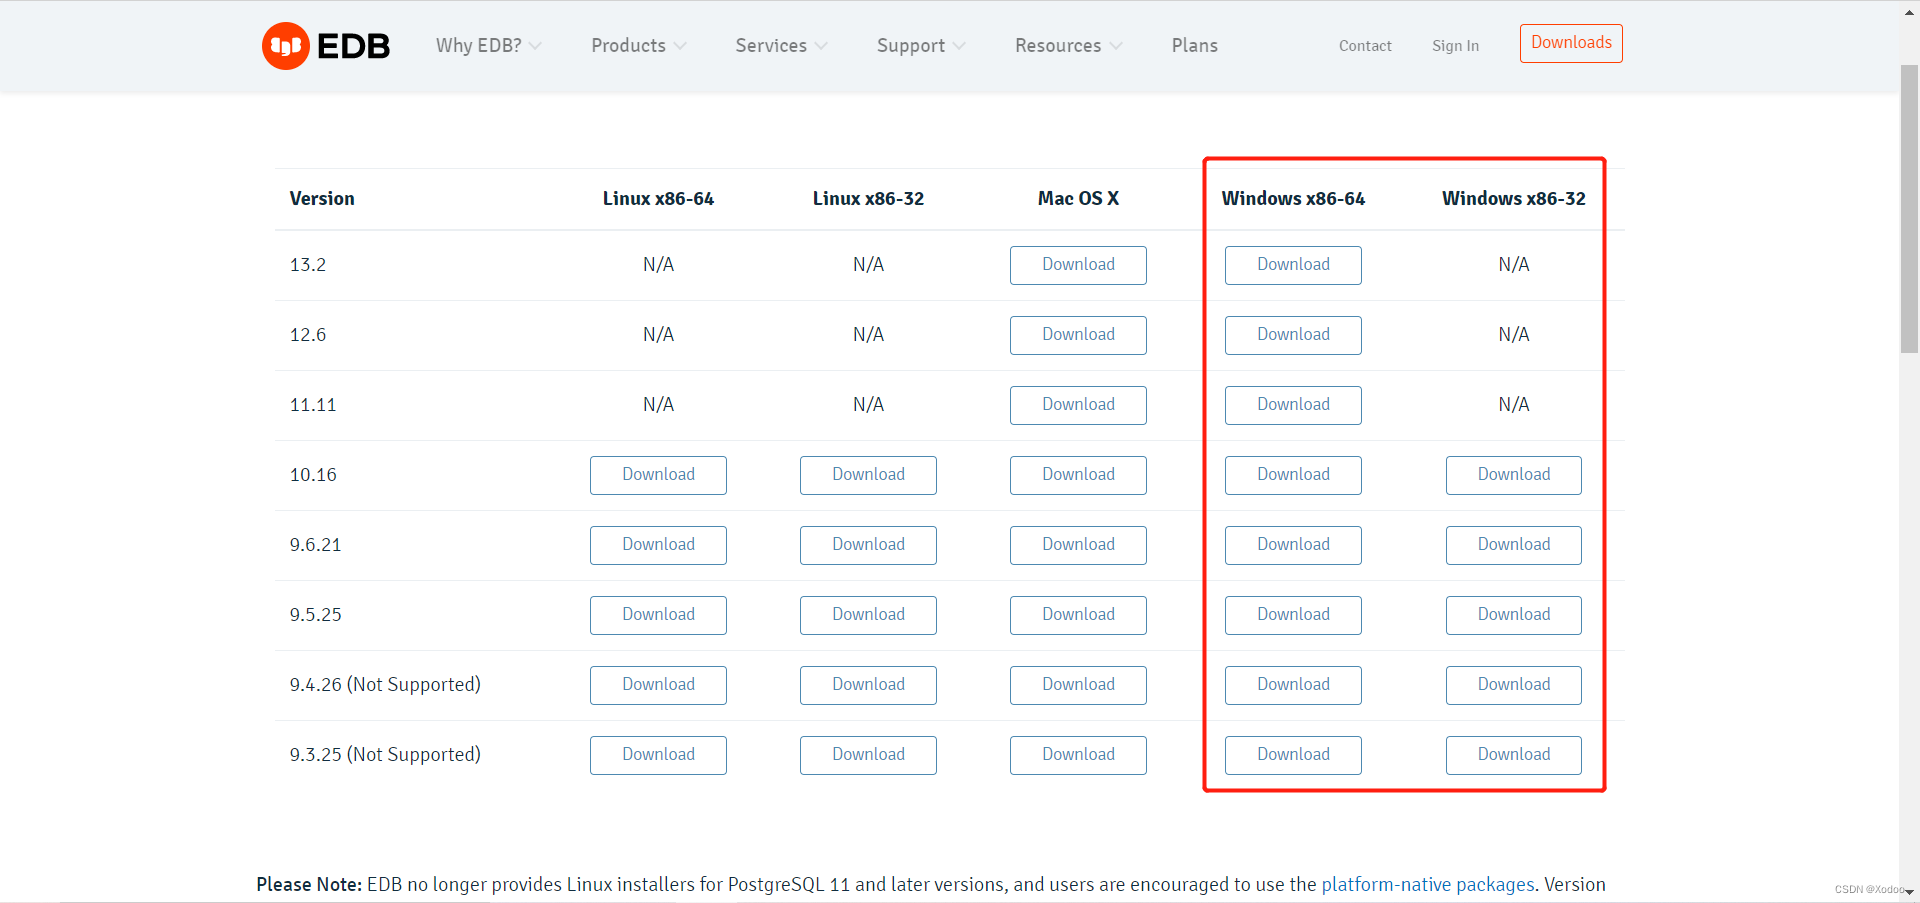The width and height of the screenshot is (1920, 903).
Task: Download version 9.4.26 for Linux x86-64
Action: click(x=658, y=685)
